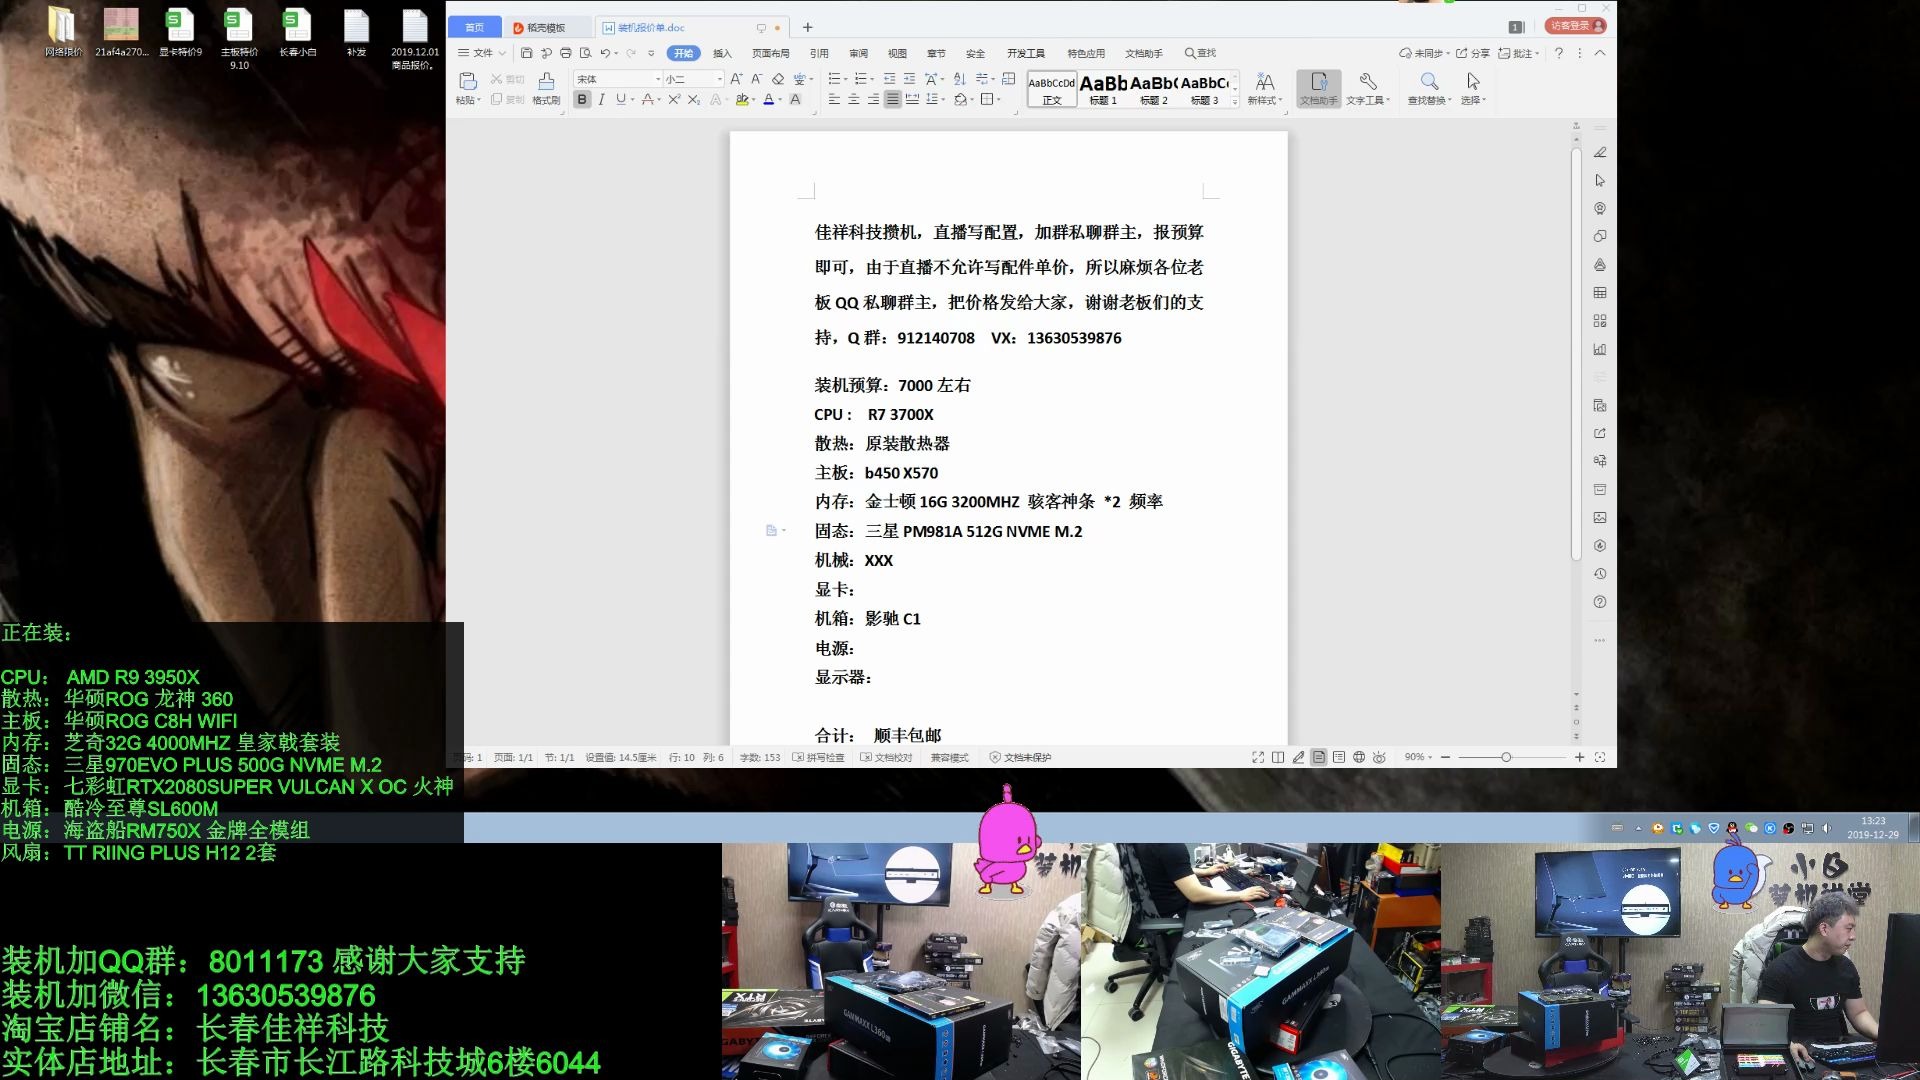Image resolution: width=1920 pixels, height=1080 pixels.
Task: Open the 页面布局 ribbon tab
Action: tap(770, 53)
